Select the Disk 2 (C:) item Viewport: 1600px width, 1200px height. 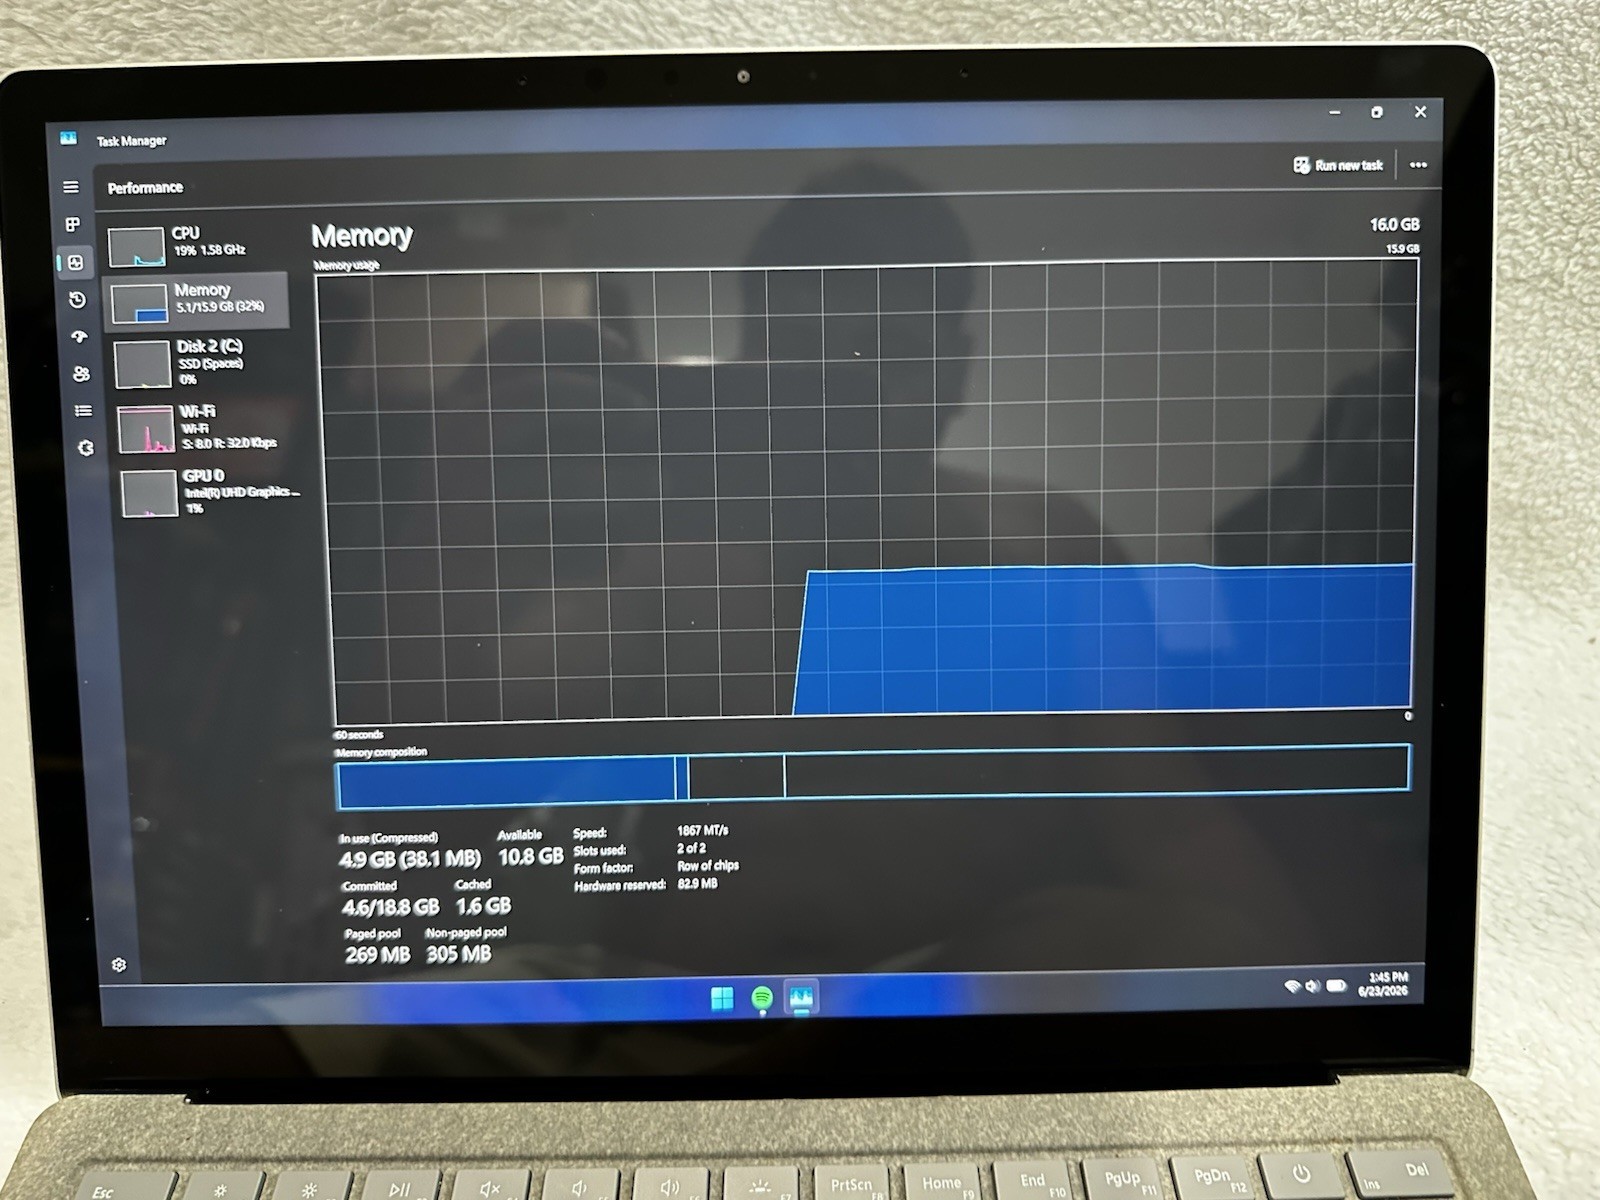pos(200,363)
